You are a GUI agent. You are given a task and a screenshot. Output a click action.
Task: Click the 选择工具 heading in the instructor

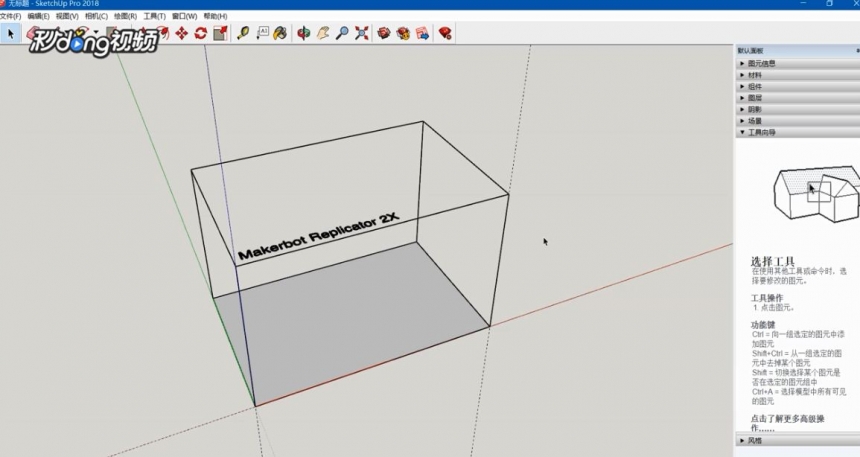click(x=772, y=261)
